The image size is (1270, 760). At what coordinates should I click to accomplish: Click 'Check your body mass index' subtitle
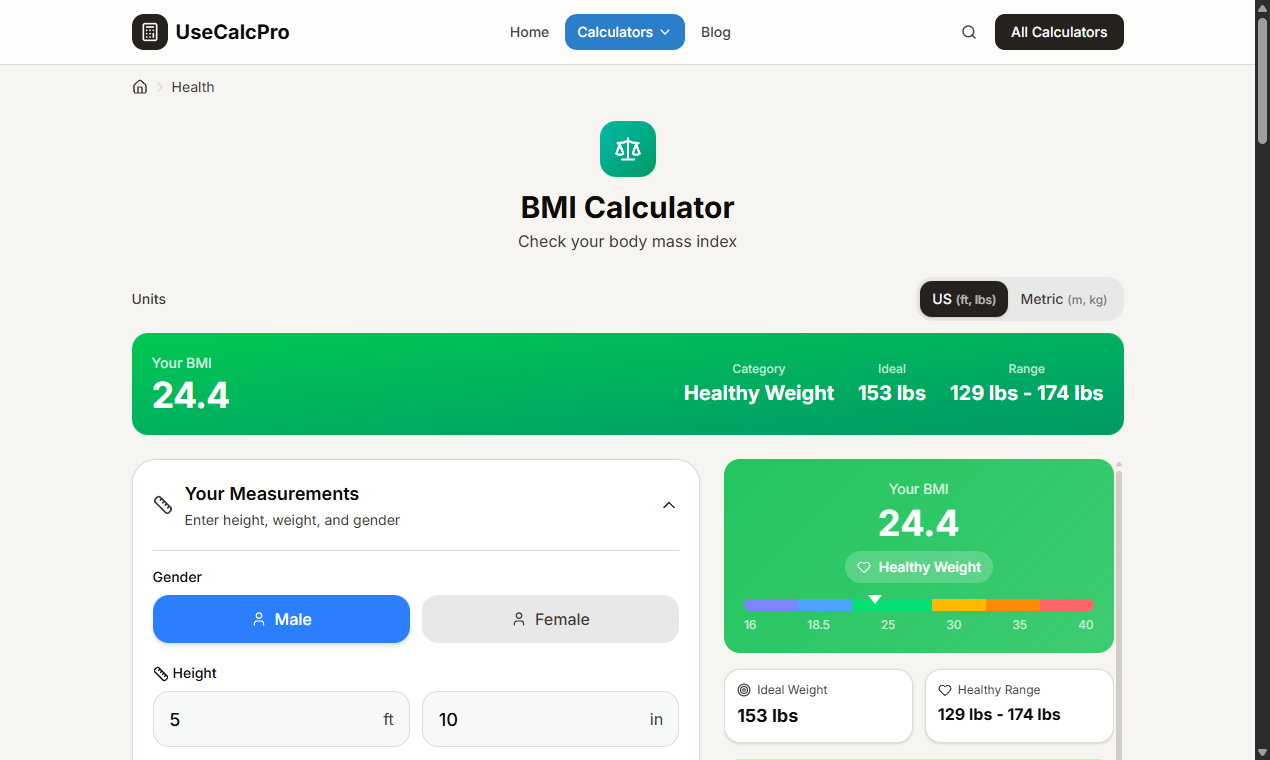click(x=628, y=242)
